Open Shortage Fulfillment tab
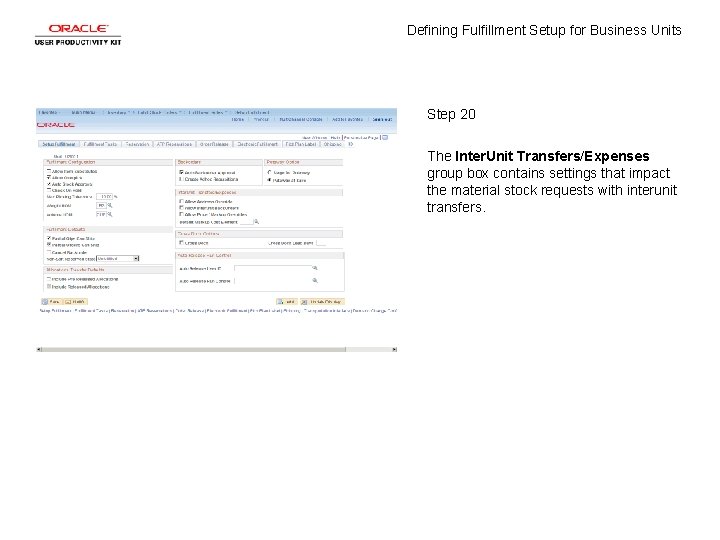The height and width of the screenshot is (540, 720). 257,144
